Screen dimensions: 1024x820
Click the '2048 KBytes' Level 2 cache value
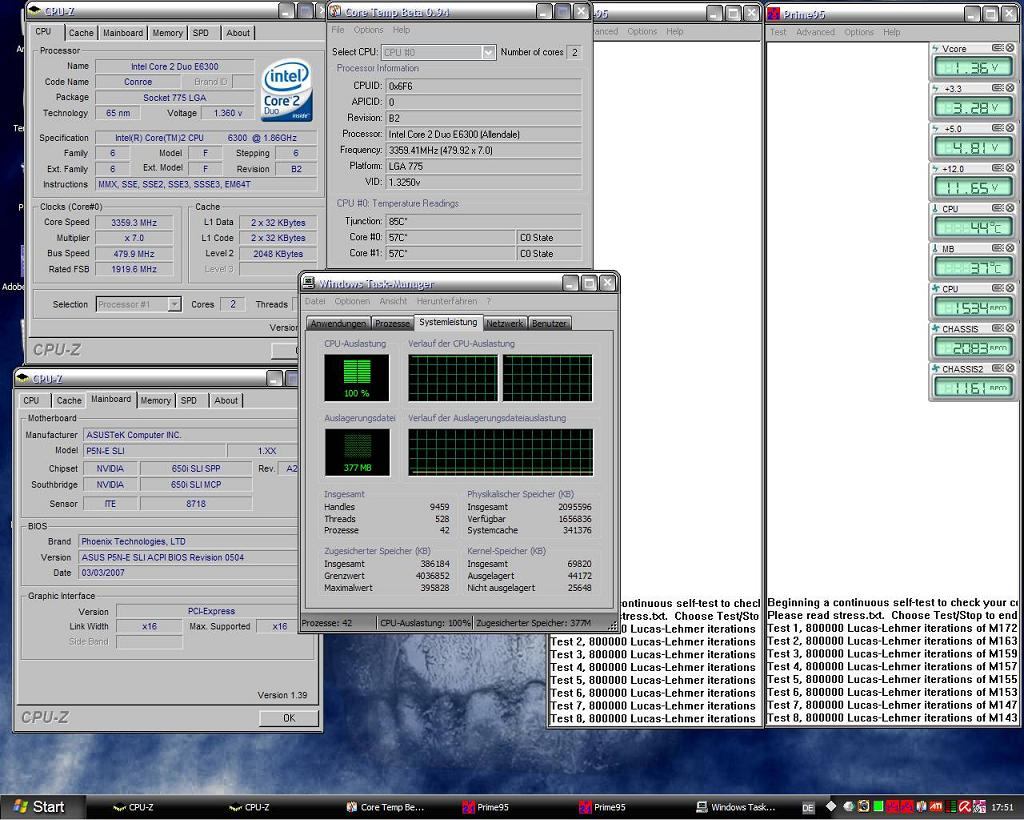(x=278, y=253)
